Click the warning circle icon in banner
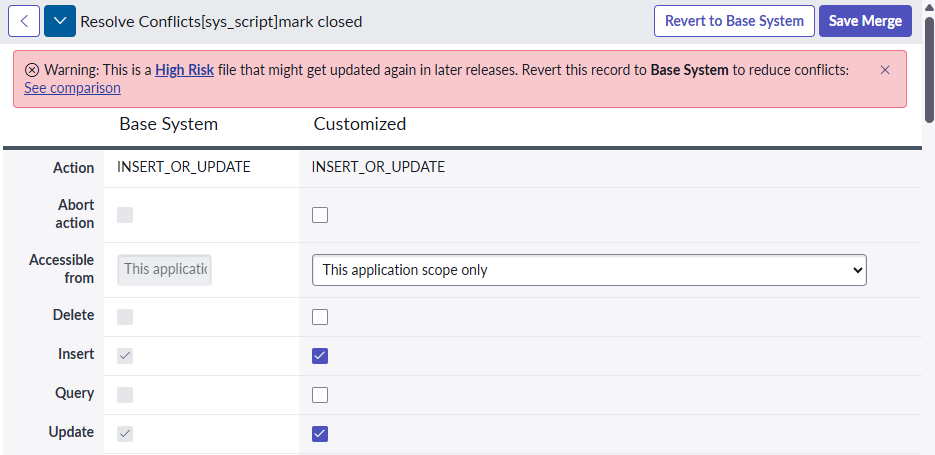This screenshot has width=935, height=455. 32,70
